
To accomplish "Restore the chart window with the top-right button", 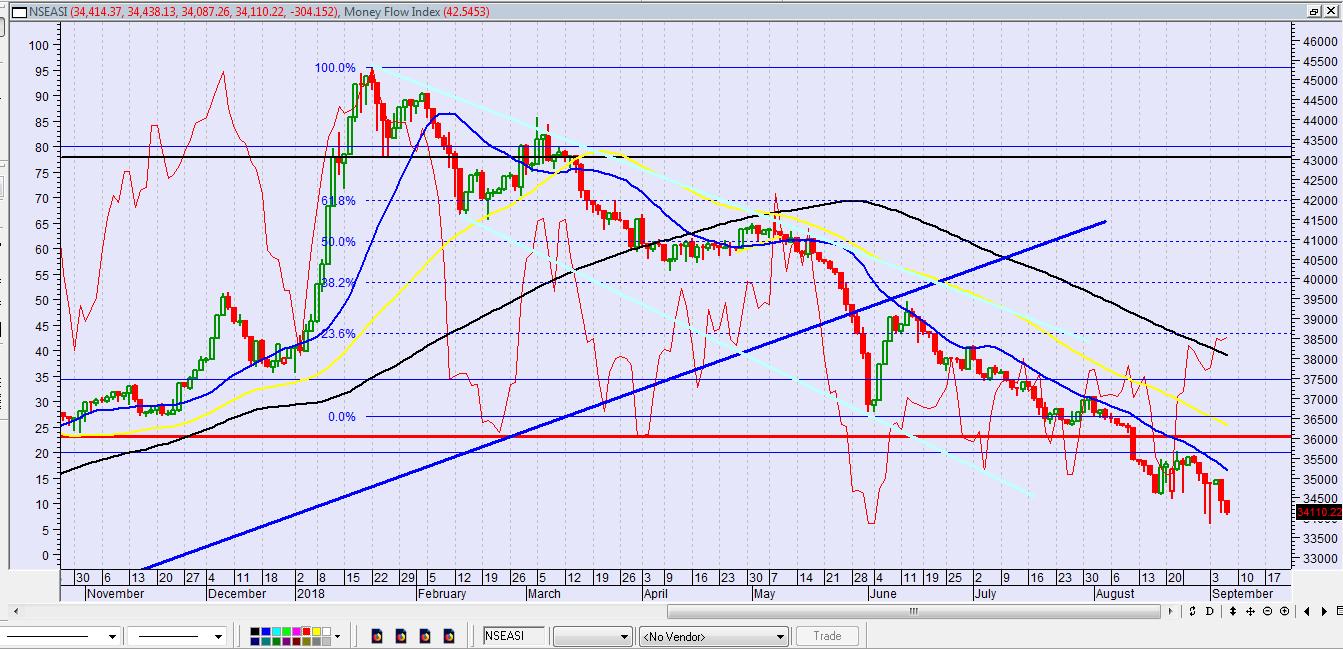I will [x=1313, y=11].
